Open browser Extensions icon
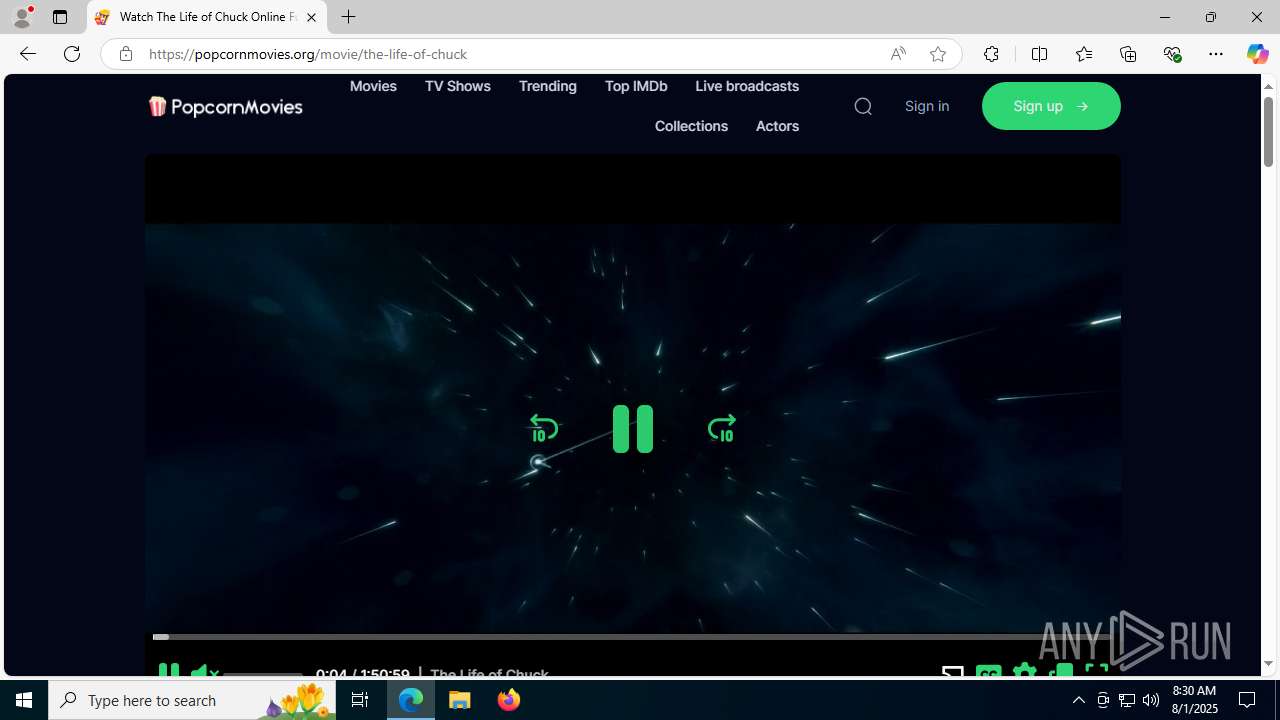Screen dimensions: 1280x720 tap(991, 54)
